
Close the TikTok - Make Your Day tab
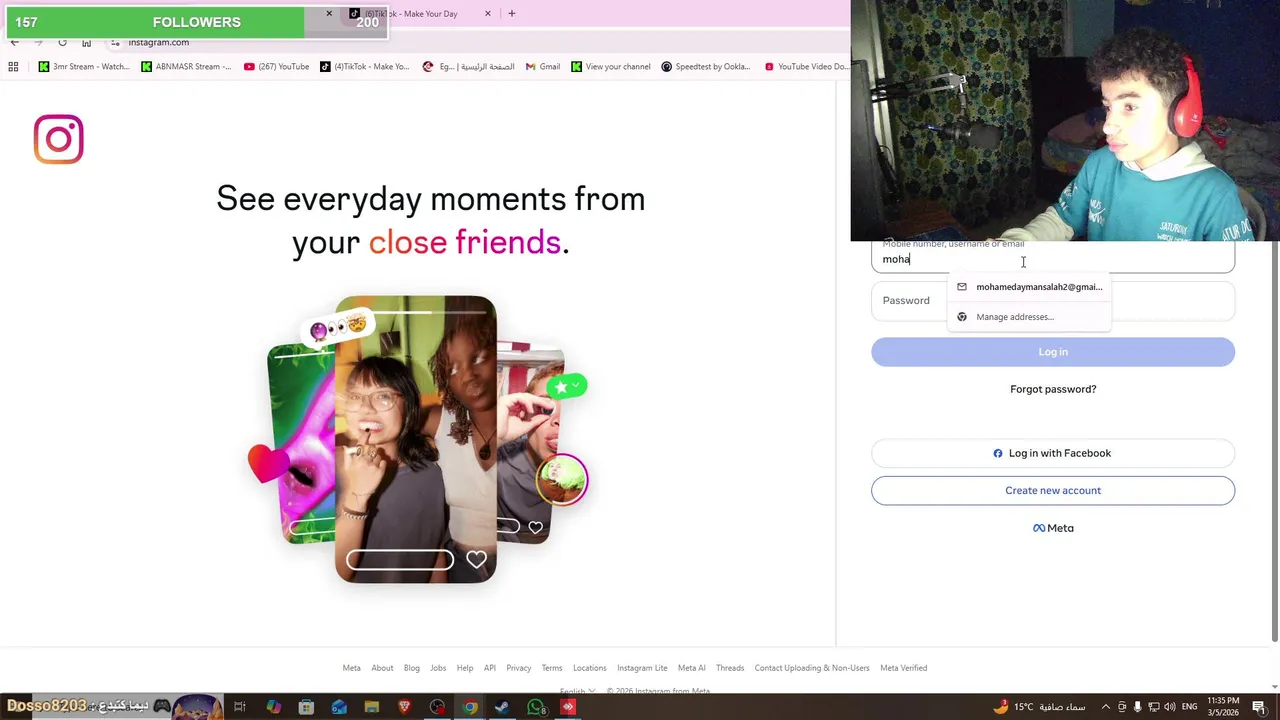click(488, 14)
